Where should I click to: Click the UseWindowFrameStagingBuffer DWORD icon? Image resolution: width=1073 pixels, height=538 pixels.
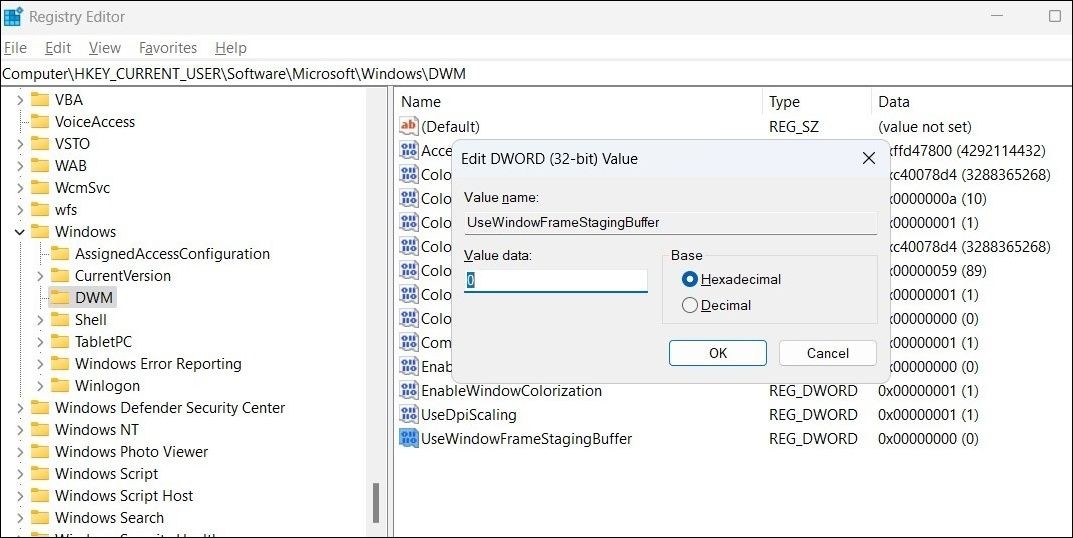click(409, 439)
